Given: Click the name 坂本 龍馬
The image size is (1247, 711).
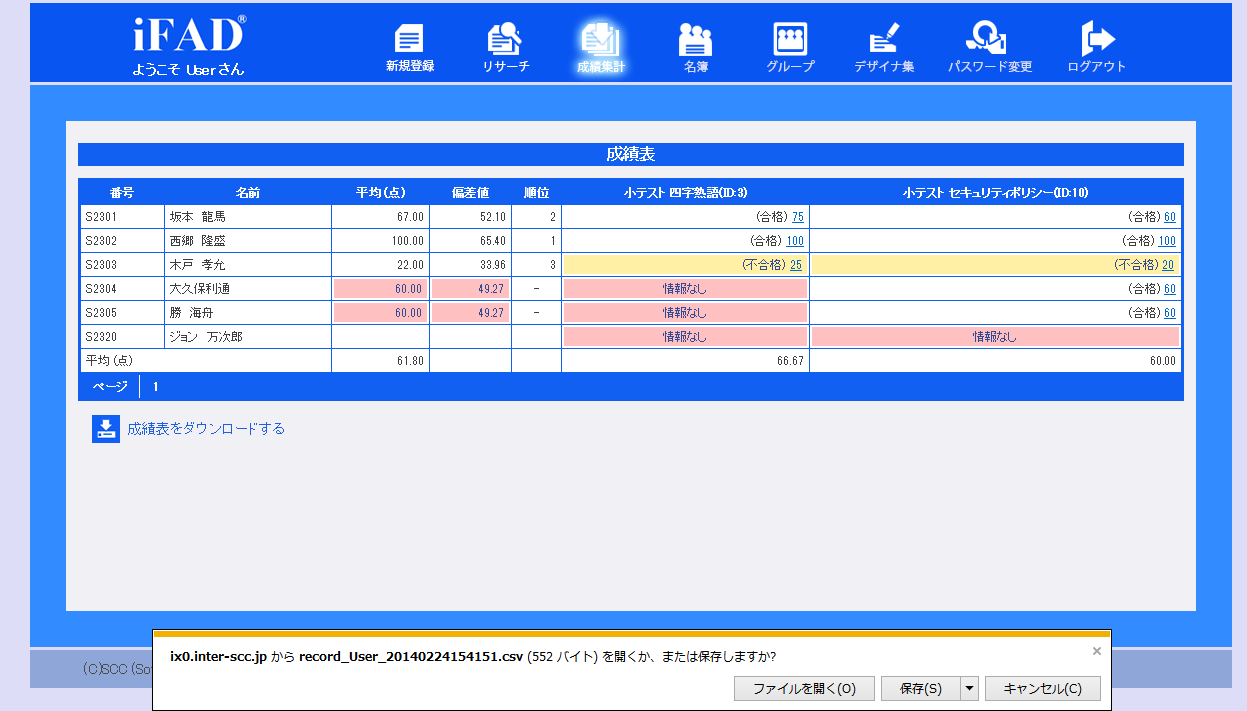Looking at the screenshot, I should click(198, 217).
